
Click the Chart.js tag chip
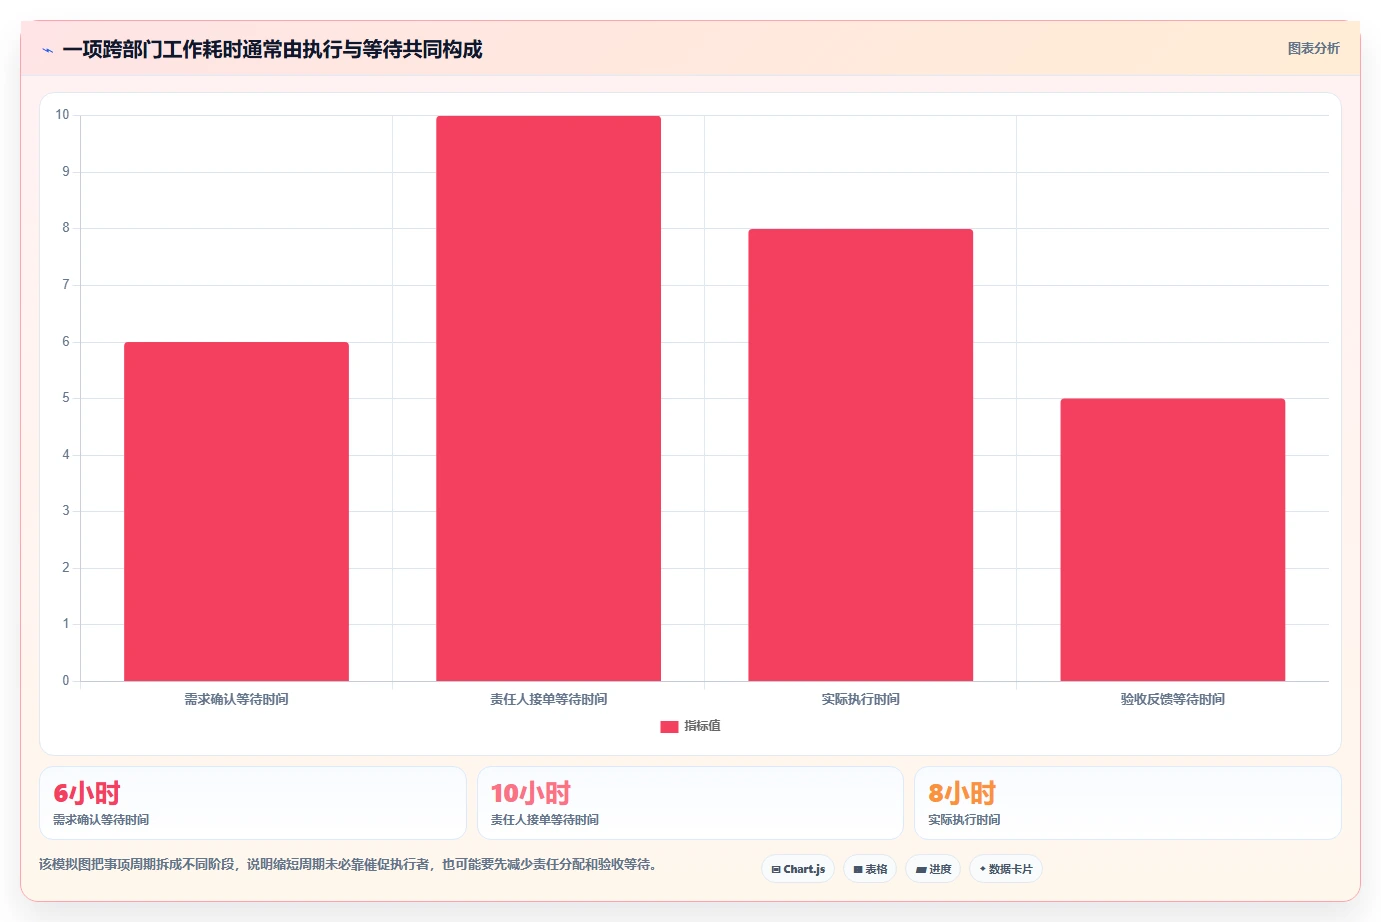[x=798, y=869]
